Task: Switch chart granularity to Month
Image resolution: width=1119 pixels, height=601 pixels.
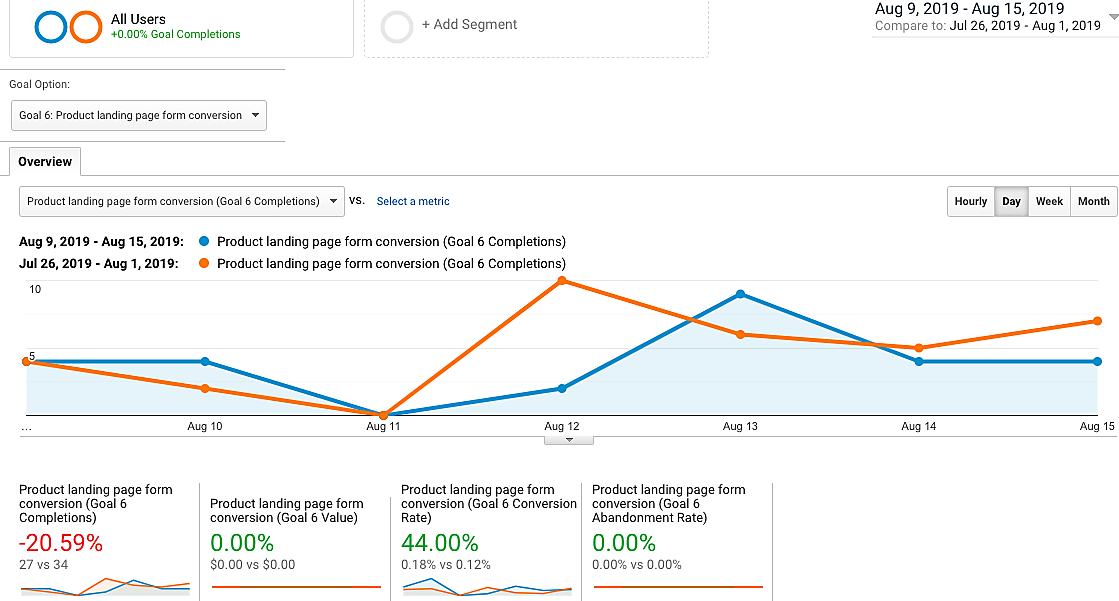Action: coord(1093,201)
